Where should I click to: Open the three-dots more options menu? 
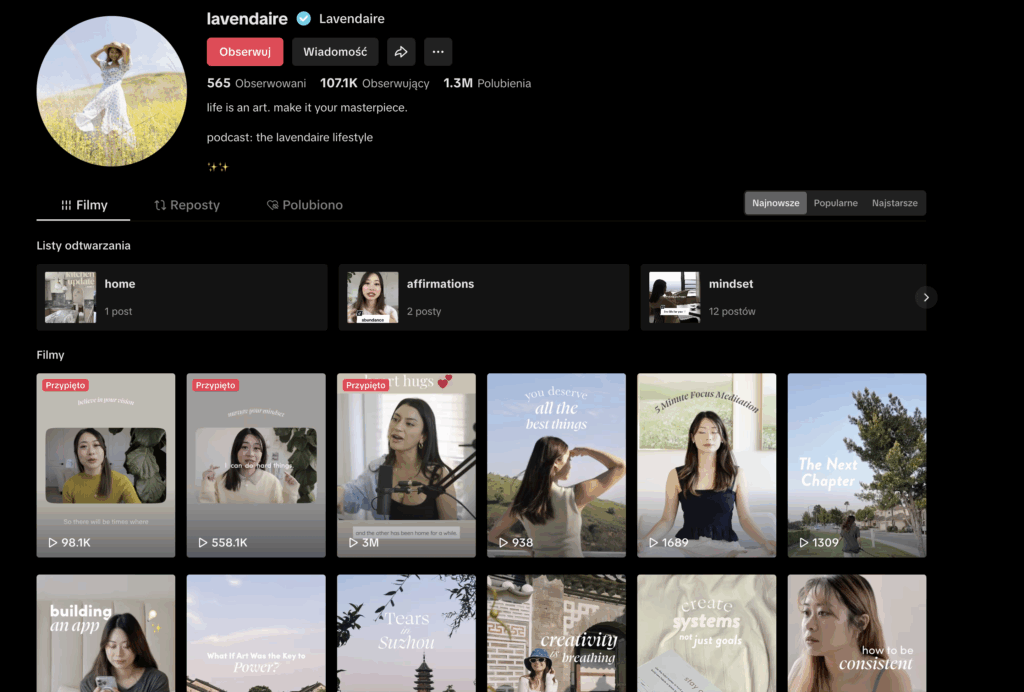pos(438,52)
